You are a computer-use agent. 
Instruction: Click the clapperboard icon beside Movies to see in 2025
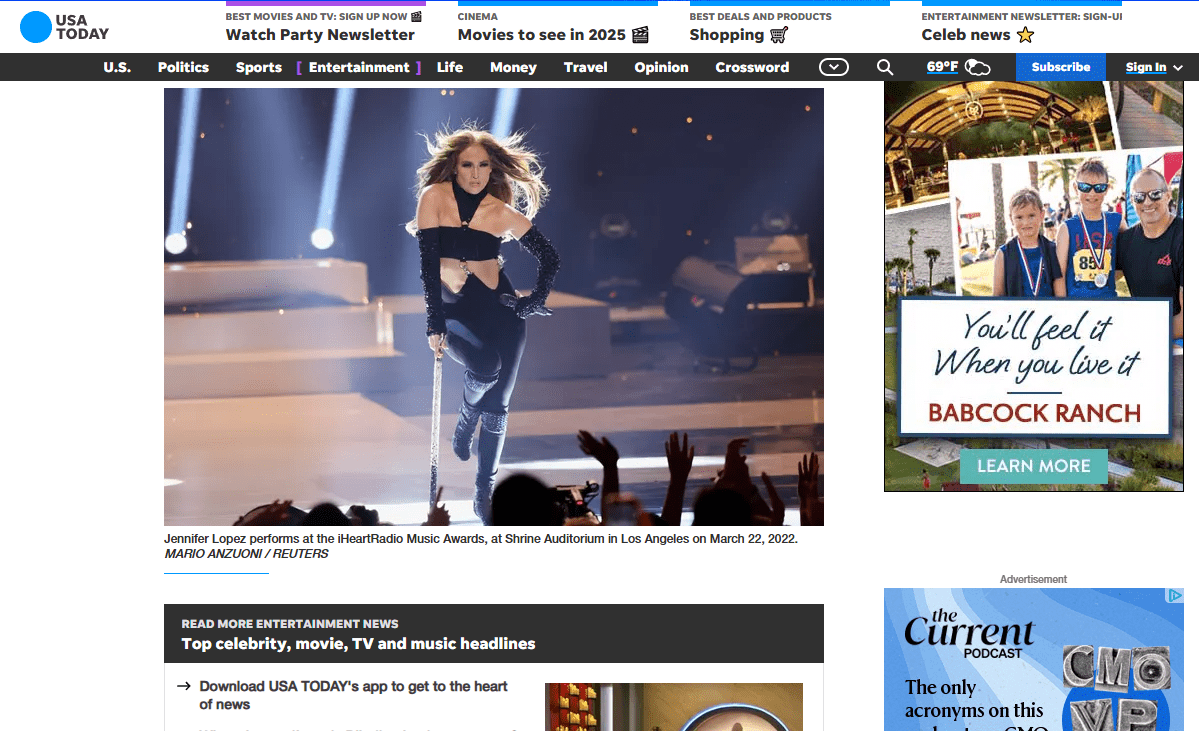tap(640, 34)
